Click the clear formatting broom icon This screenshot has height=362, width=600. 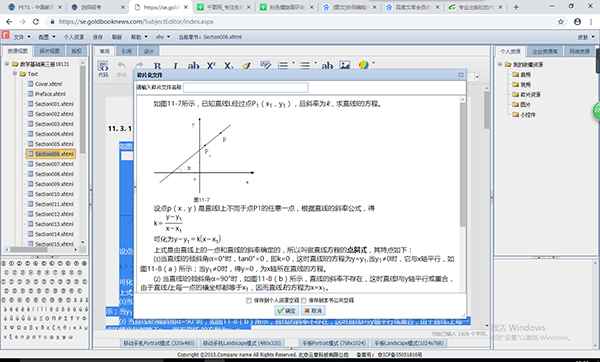(x=247, y=65)
